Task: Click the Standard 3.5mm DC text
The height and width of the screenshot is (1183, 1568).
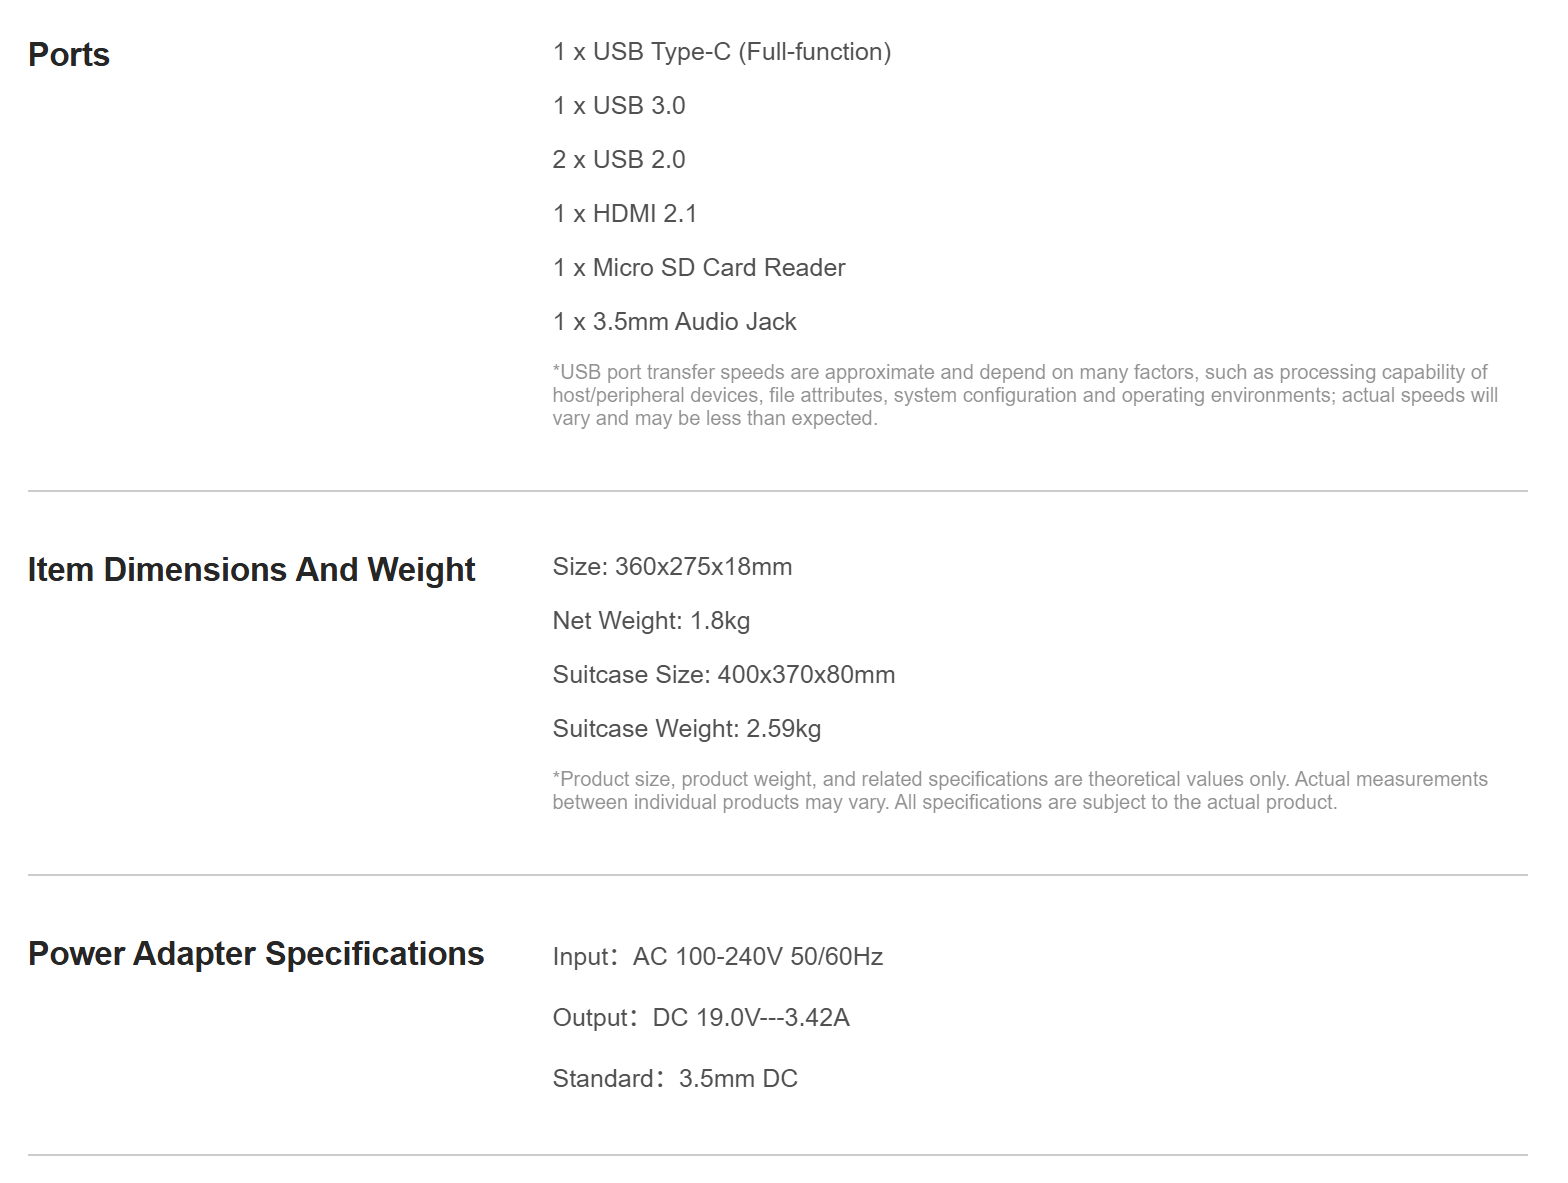Action: 675,1079
